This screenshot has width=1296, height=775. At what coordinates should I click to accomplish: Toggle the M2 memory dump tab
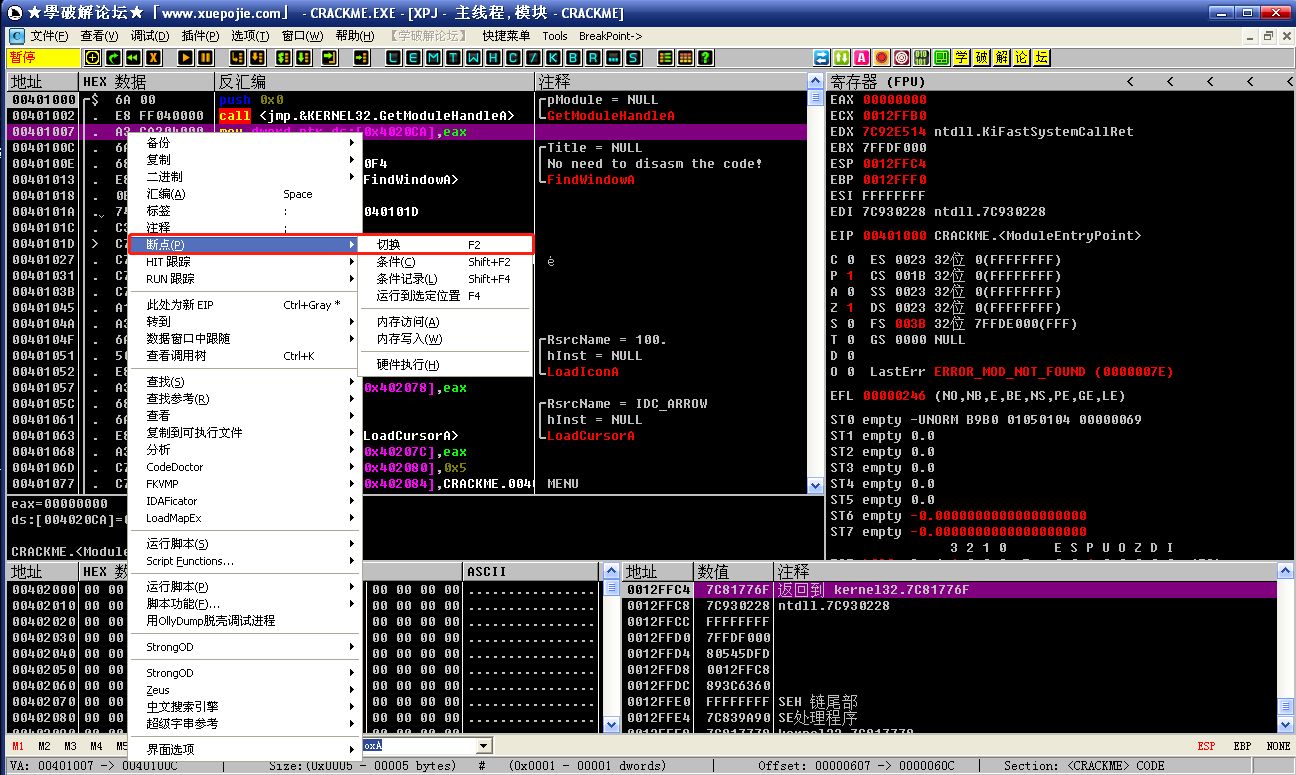(44, 746)
